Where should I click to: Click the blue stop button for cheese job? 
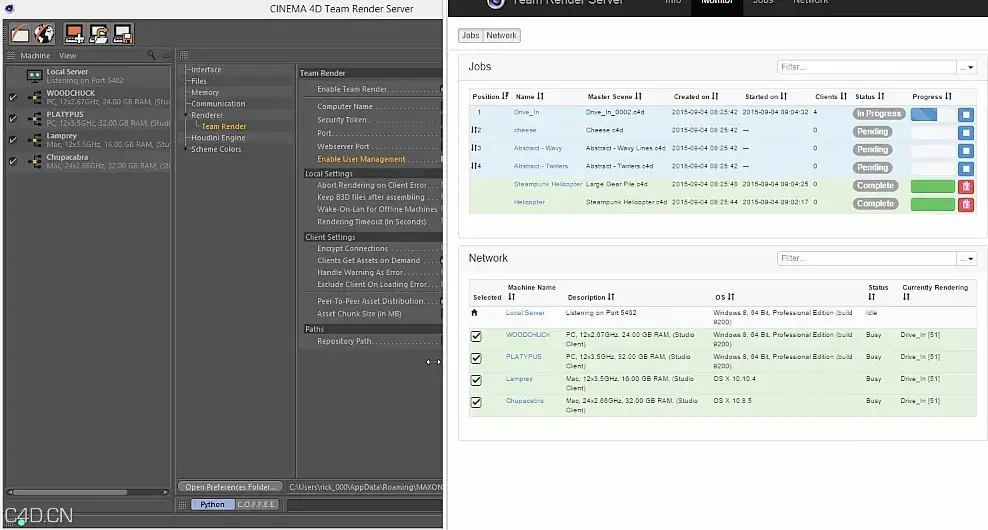965,132
